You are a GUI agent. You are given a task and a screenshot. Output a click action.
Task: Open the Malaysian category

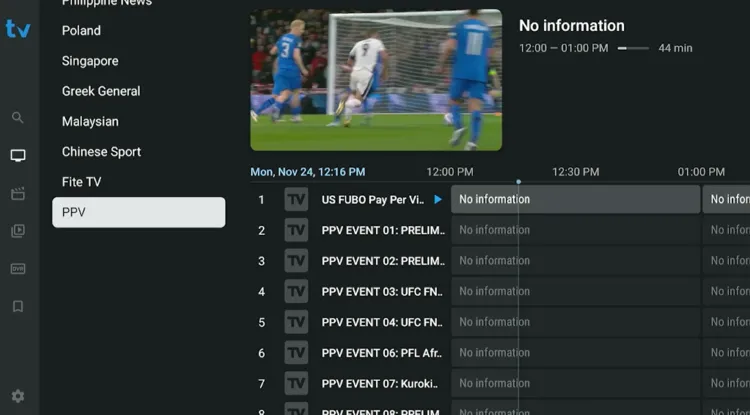click(90, 122)
